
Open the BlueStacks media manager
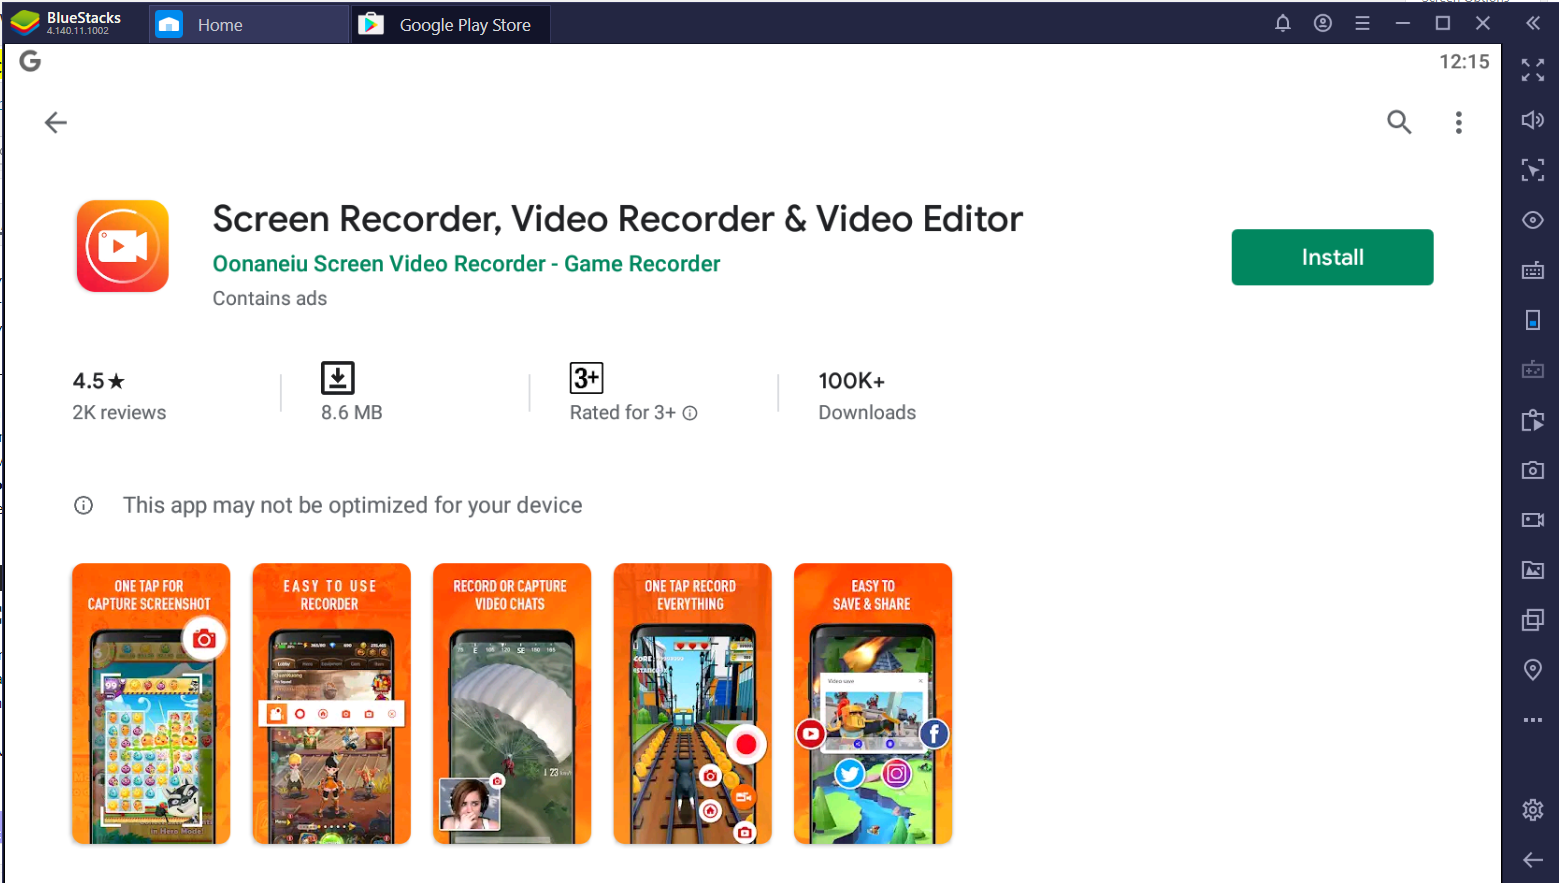tap(1532, 570)
